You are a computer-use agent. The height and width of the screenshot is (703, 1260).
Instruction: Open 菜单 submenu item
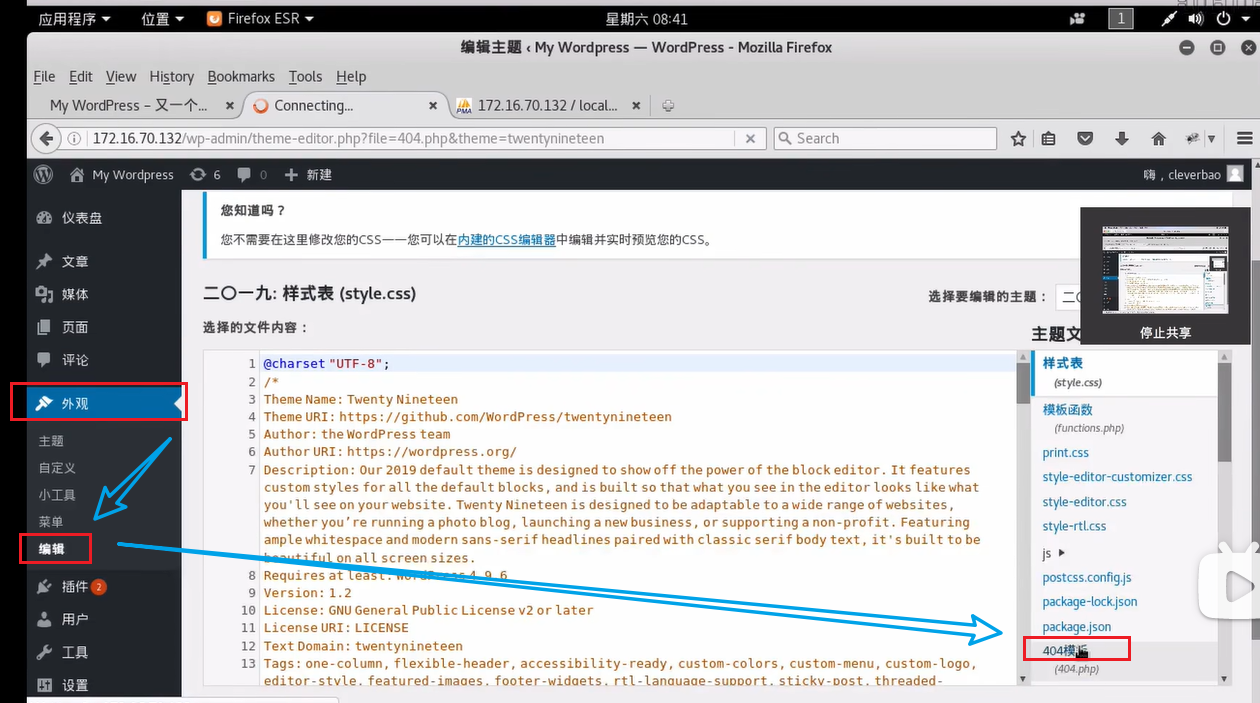click(x=51, y=522)
